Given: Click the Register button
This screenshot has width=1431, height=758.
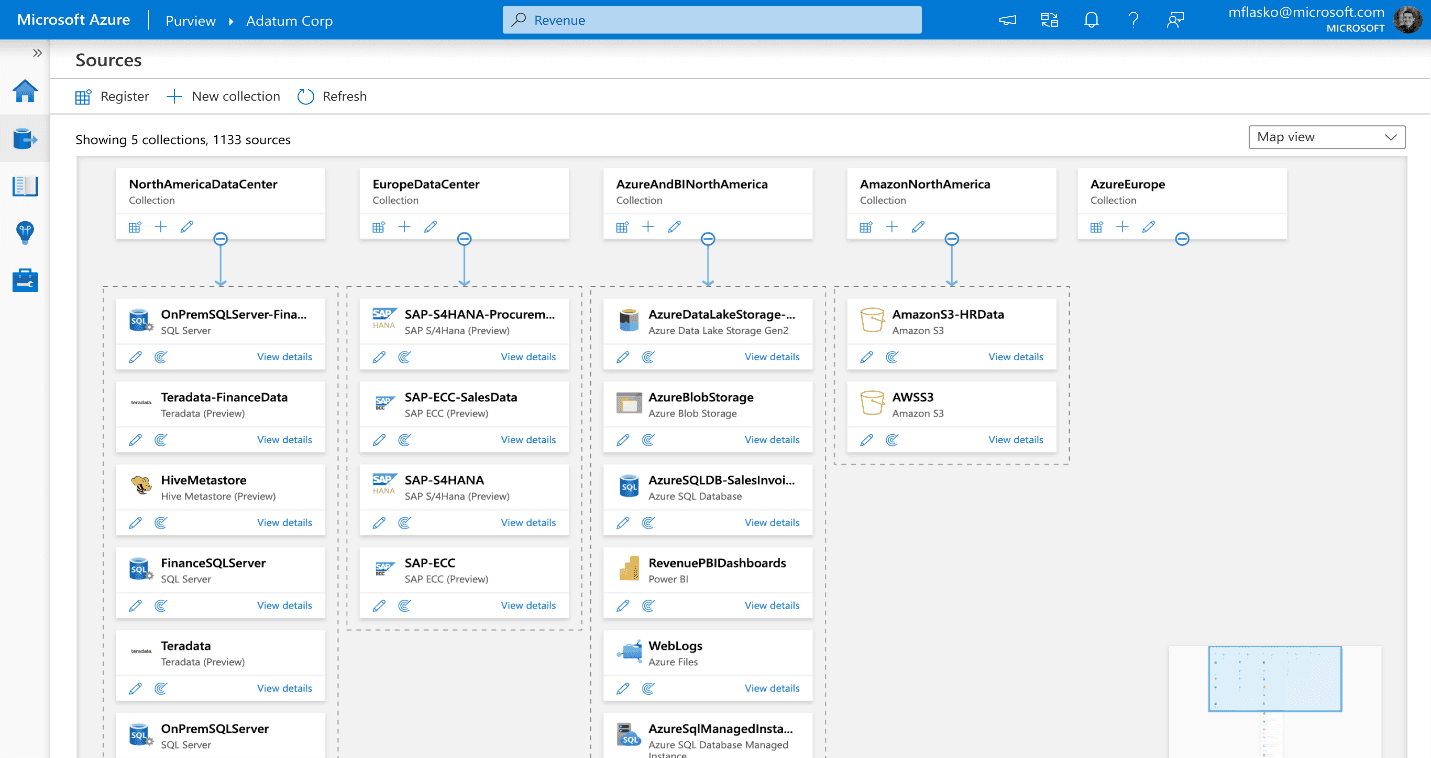Looking at the screenshot, I should (x=112, y=96).
